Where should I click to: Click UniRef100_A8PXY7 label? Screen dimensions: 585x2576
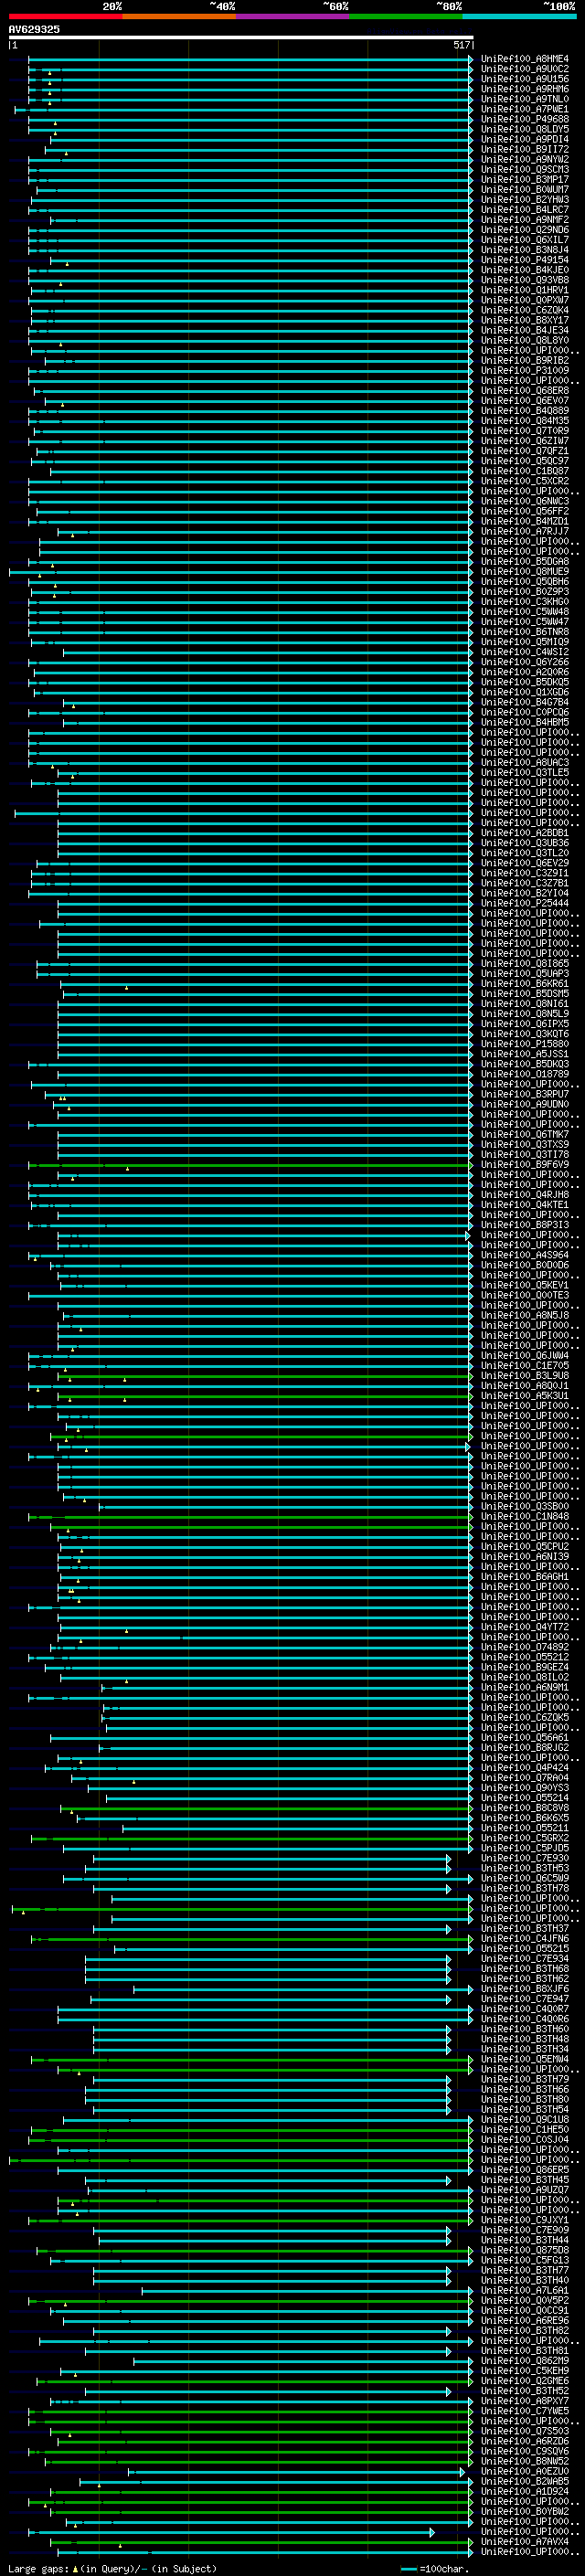[525, 2401]
